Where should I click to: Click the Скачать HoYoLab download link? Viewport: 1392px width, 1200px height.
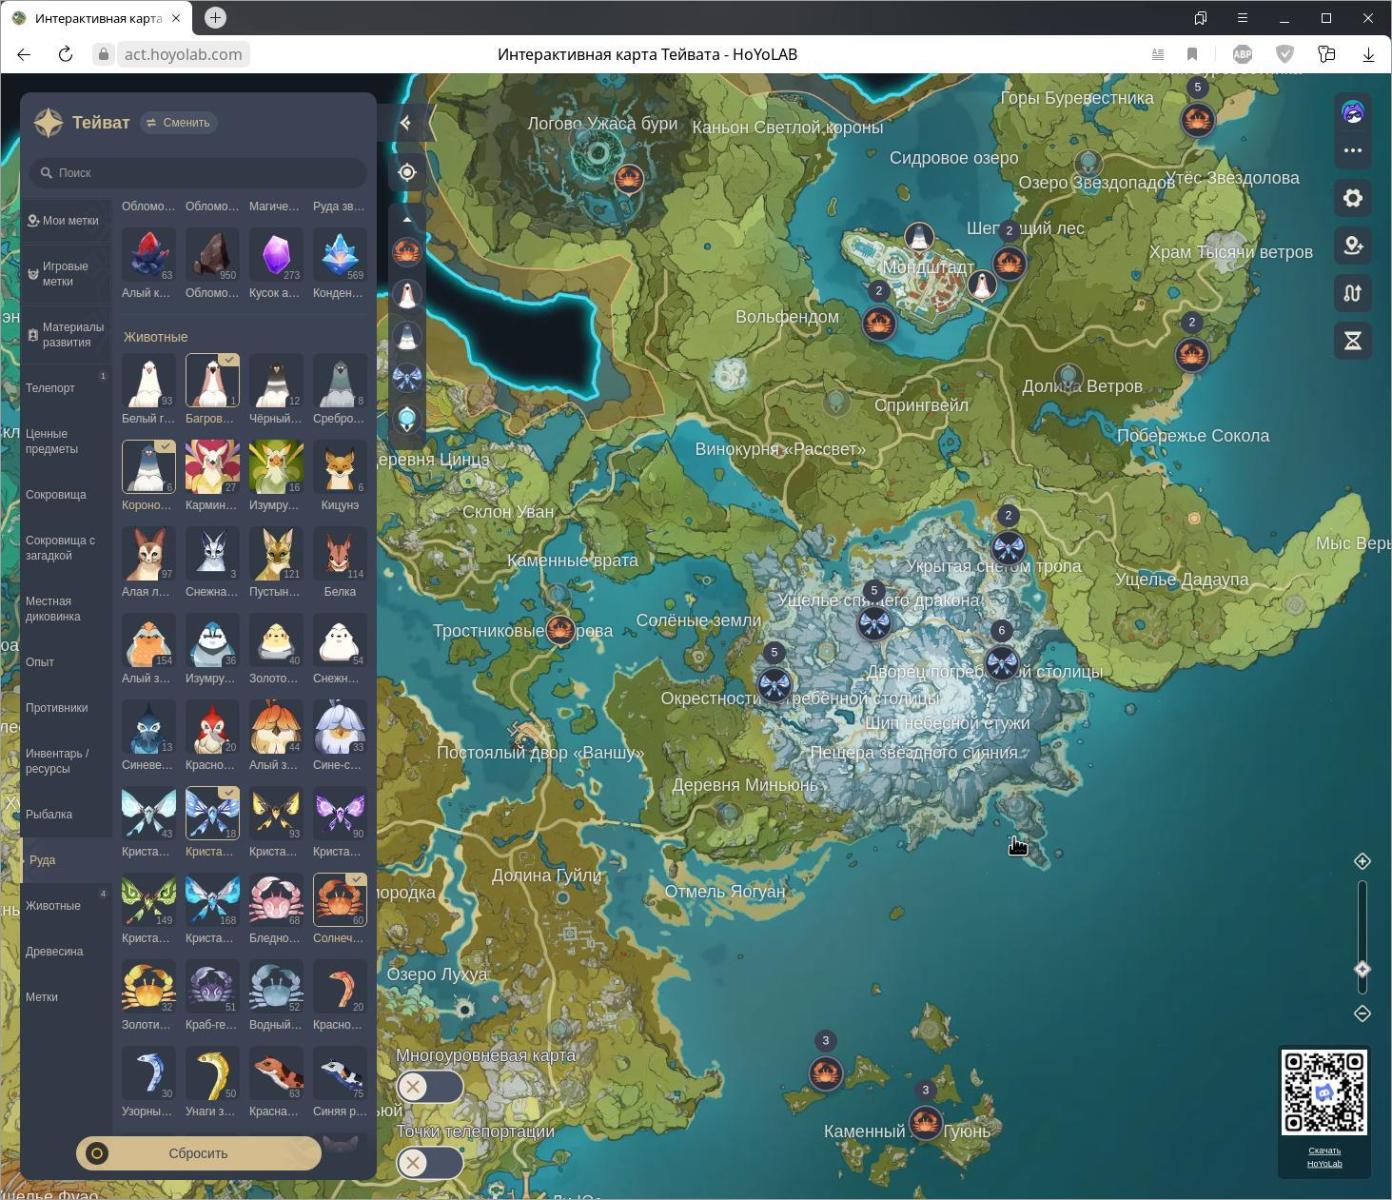(1324, 1157)
